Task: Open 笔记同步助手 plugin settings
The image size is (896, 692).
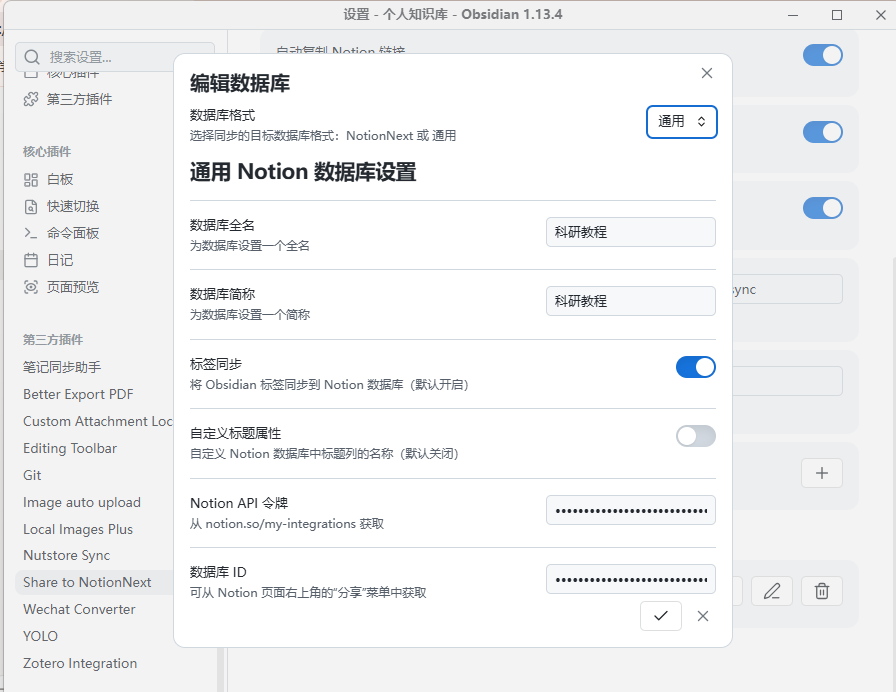Action: point(62,367)
